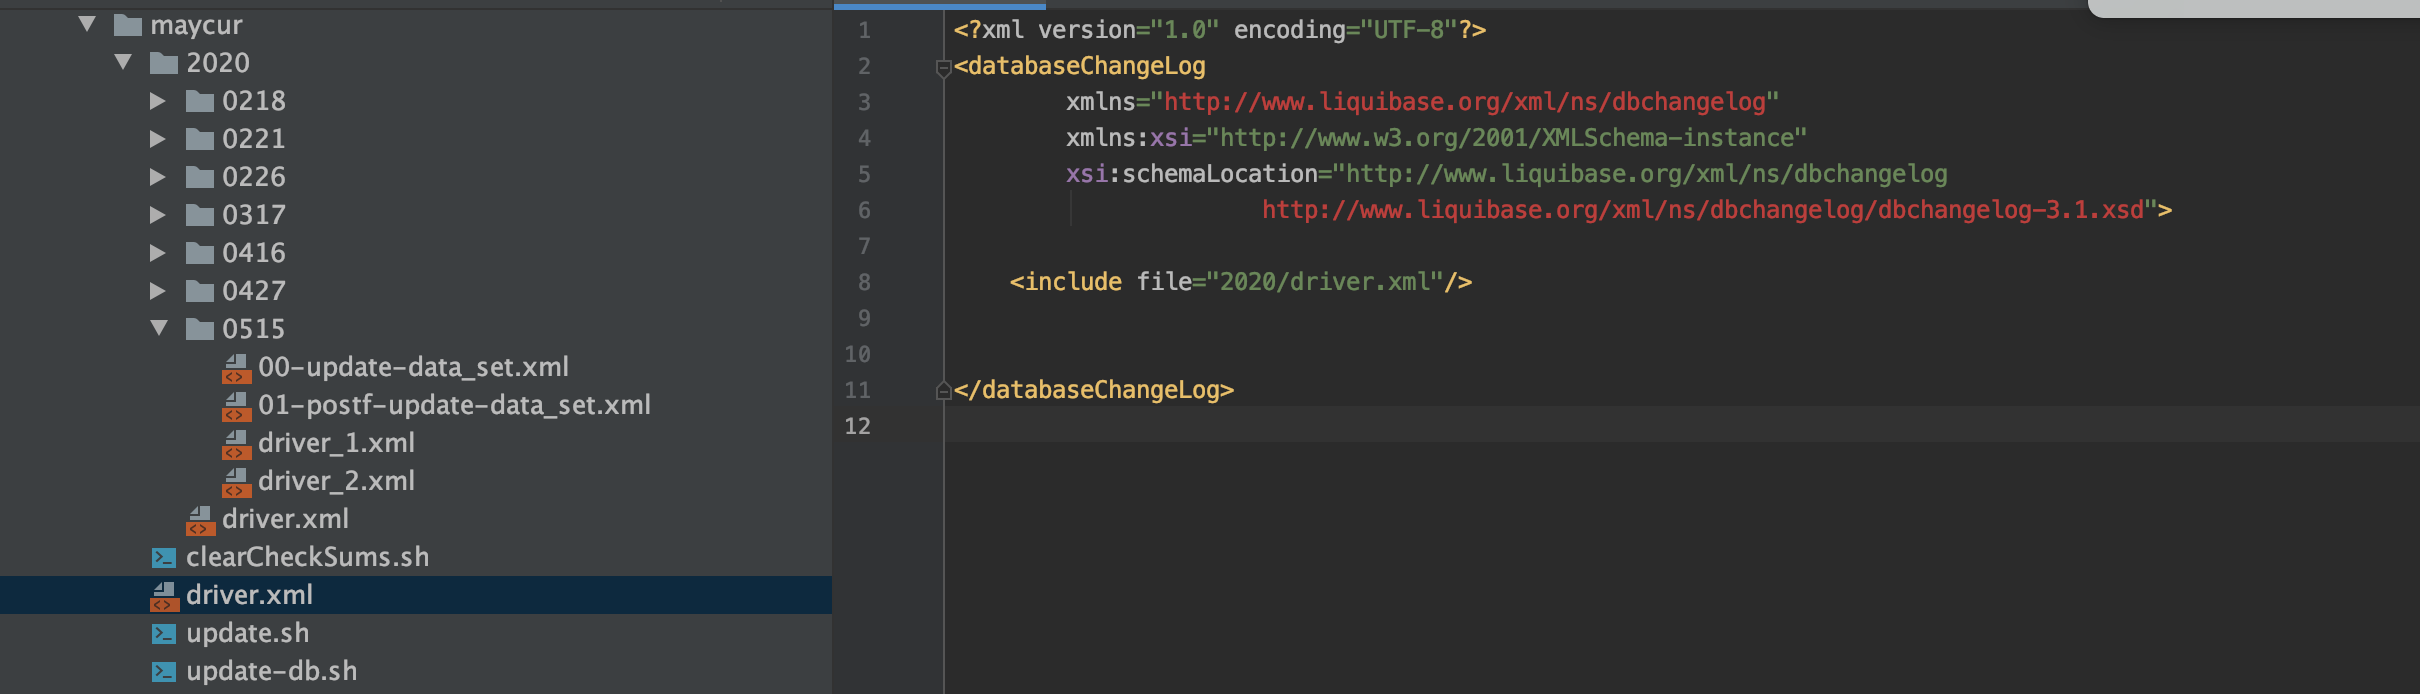Click shell script icon of update-db.sh
Image resolution: width=2420 pixels, height=694 pixels.
(x=164, y=671)
